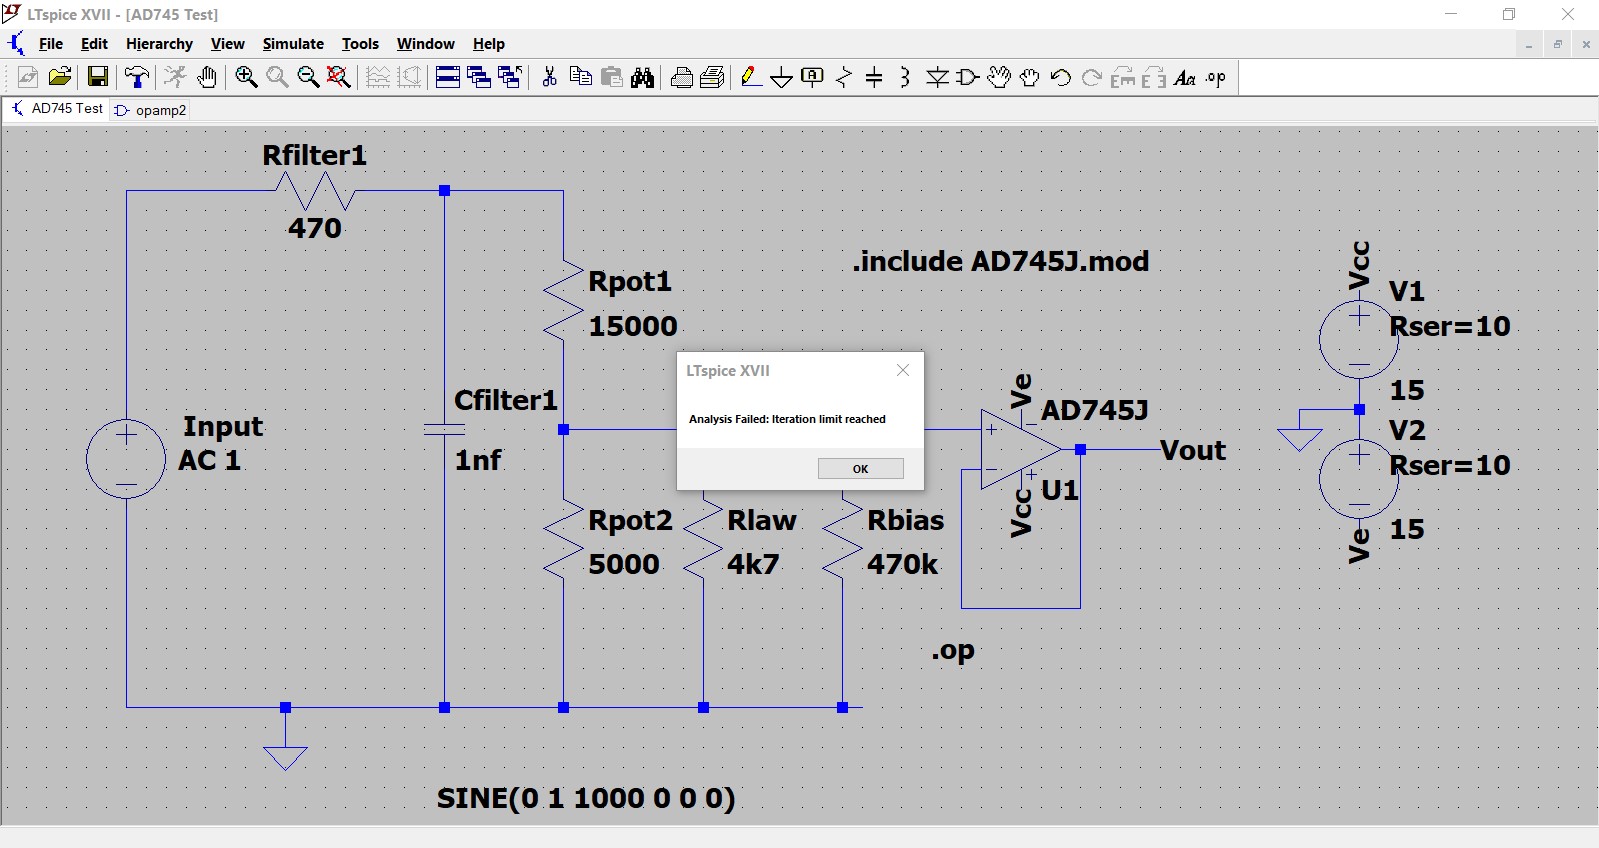Click the Undo arrow icon

1061,77
